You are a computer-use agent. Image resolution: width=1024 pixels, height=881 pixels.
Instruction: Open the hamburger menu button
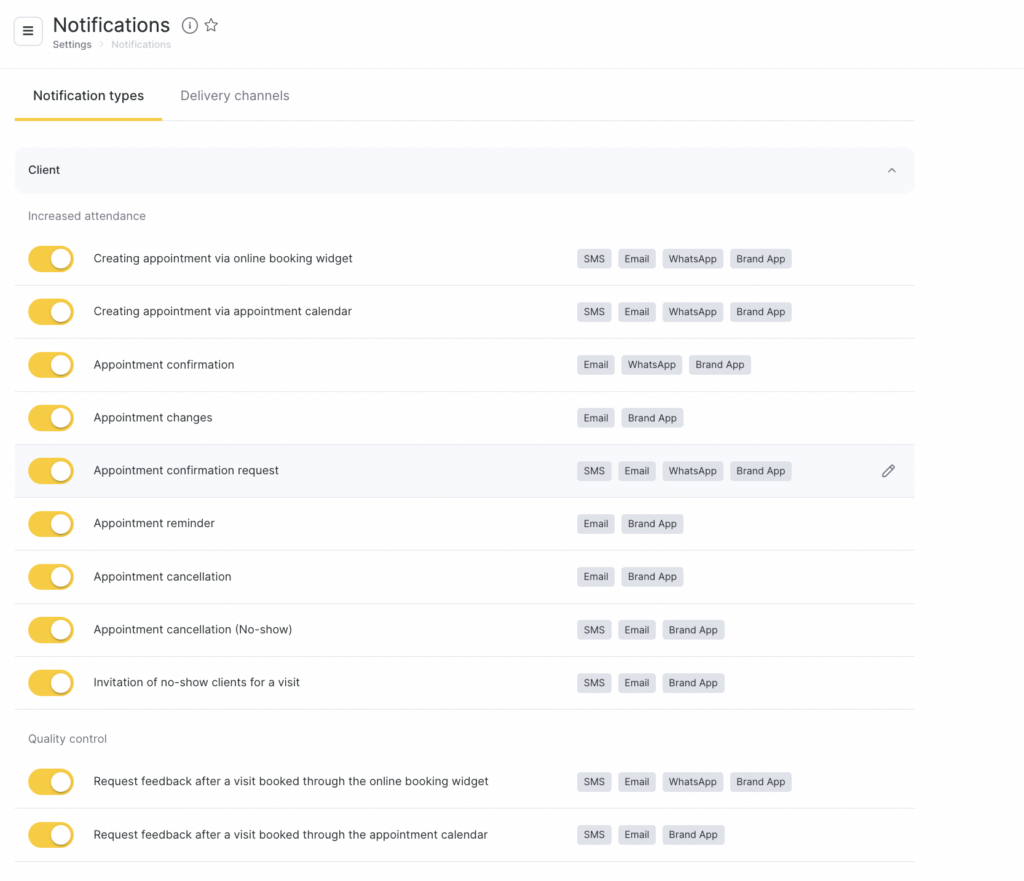(x=28, y=31)
